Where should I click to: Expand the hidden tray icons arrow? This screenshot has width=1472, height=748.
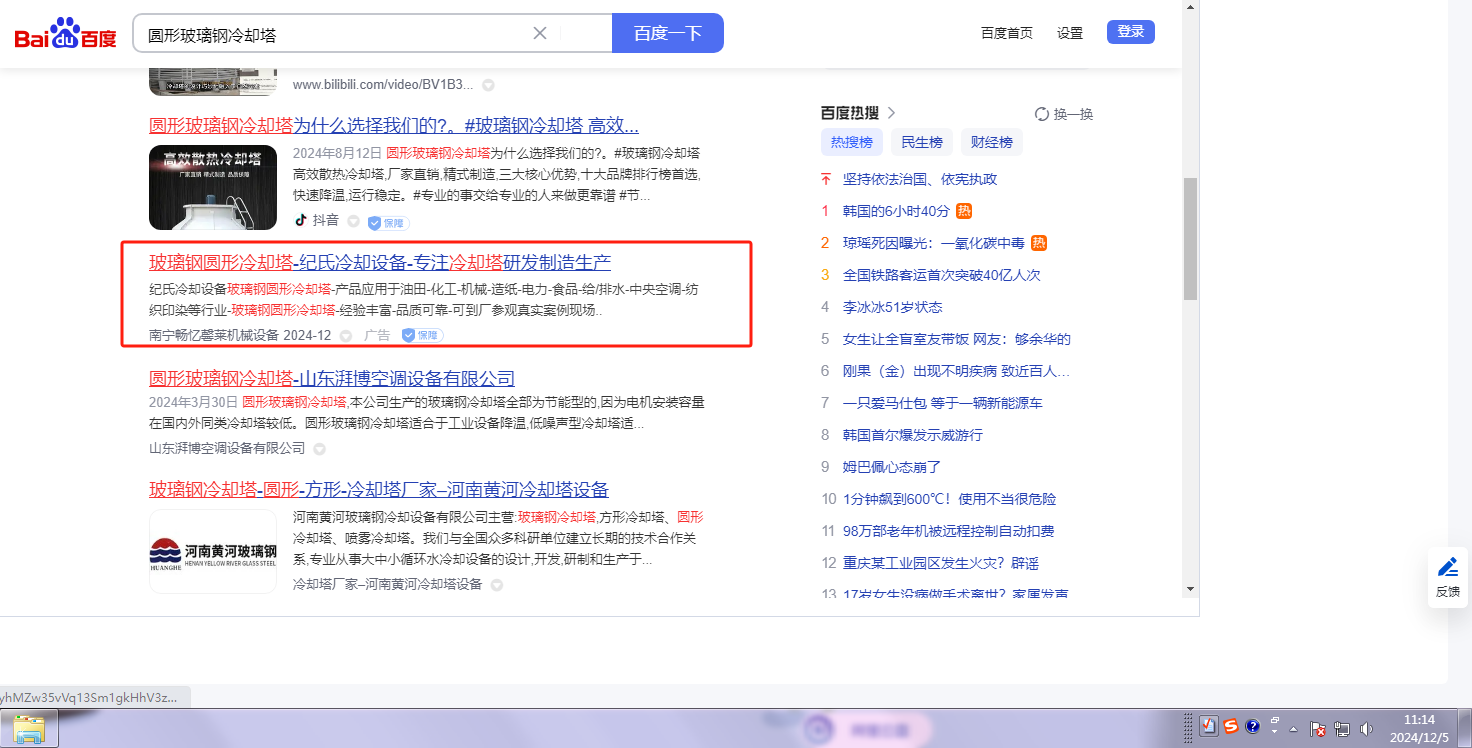click(x=1294, y=728)
